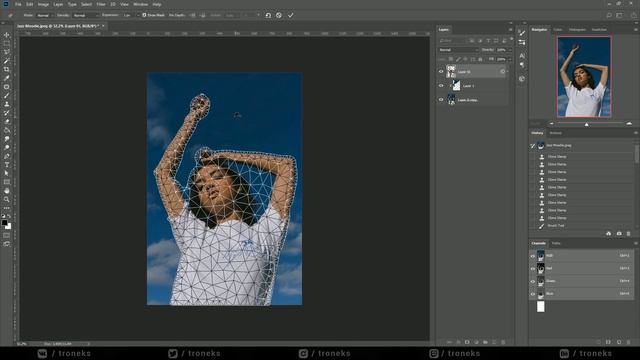Open the Density dropdown
The image size is (640, 360).
tap(85, 15)
